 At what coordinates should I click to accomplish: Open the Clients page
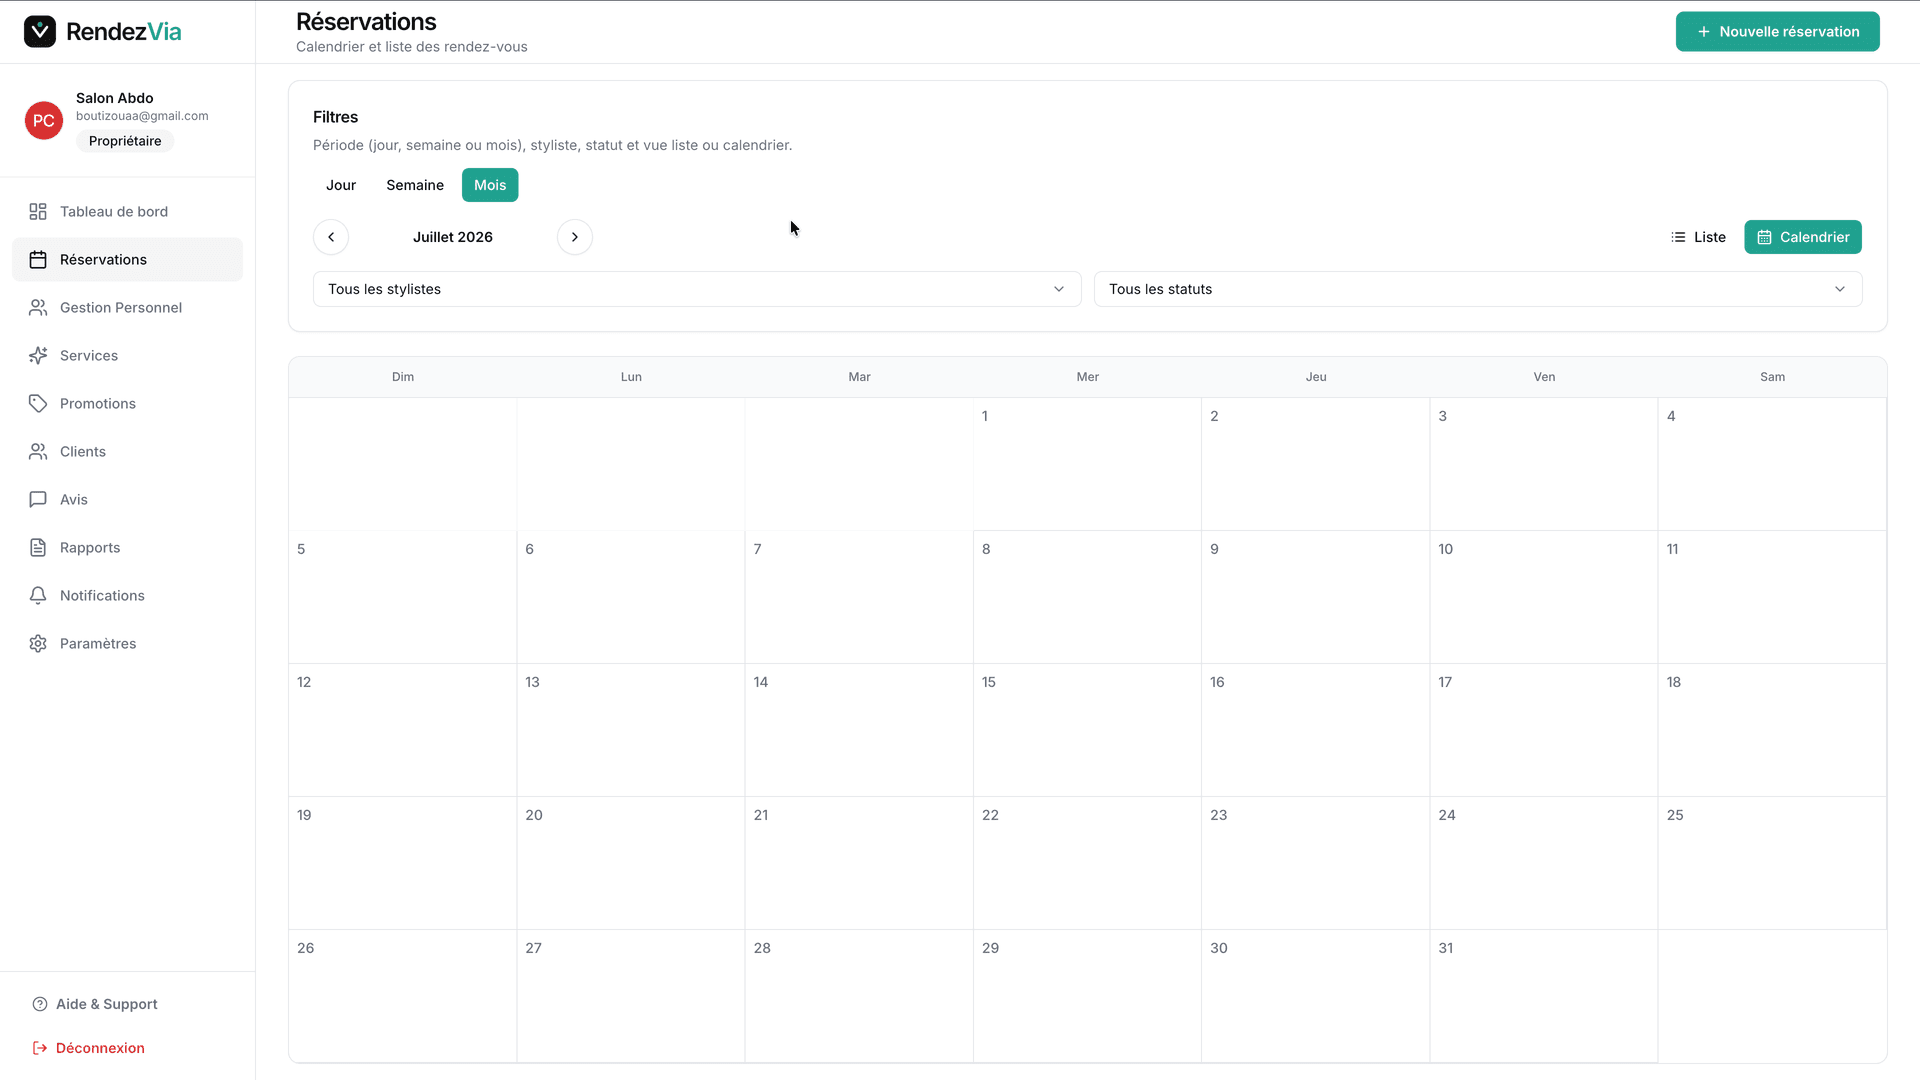(127, 452)
